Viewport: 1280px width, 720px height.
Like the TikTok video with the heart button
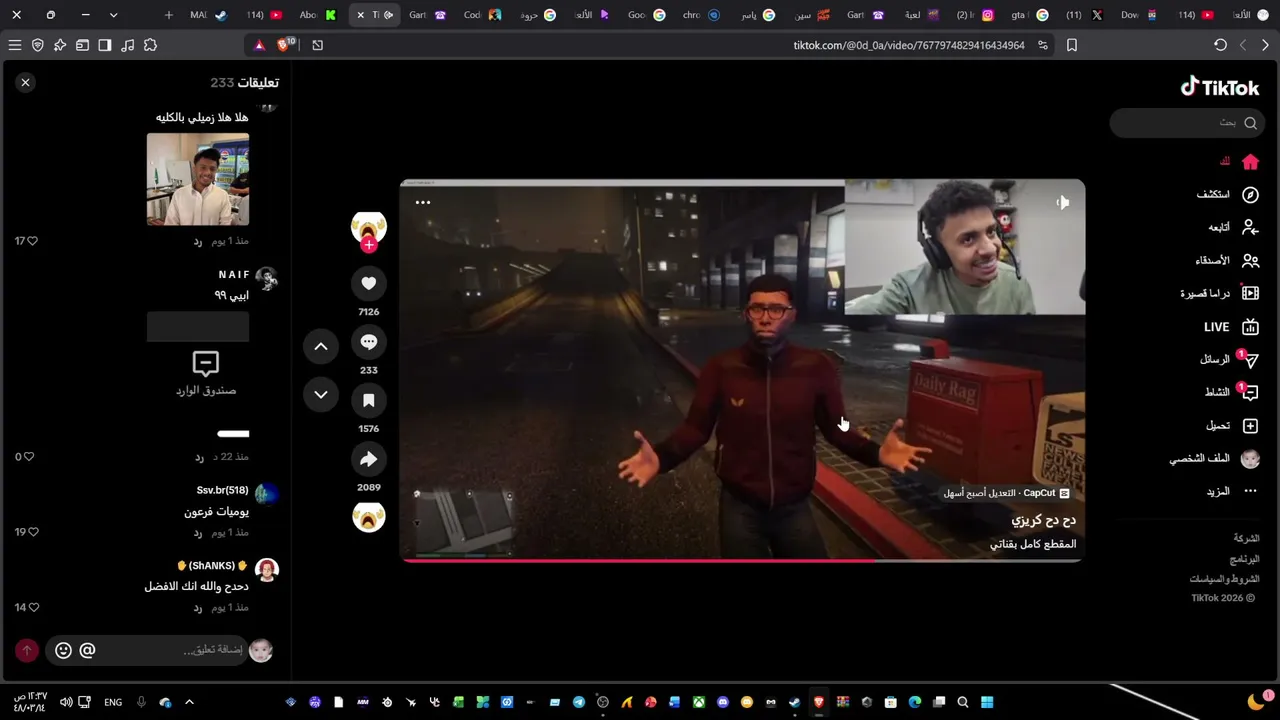(x=369, y=284)
